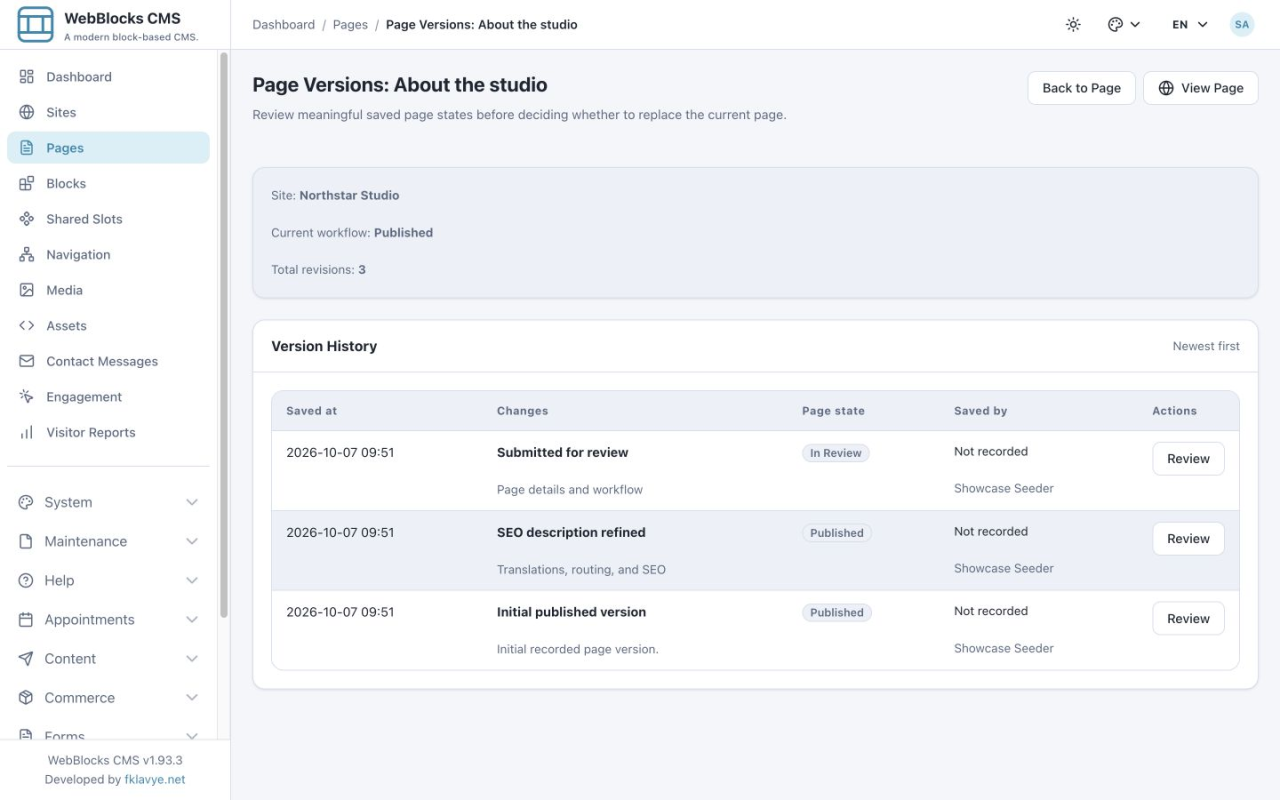1280x800 pixels.
Task: Expand the System section chevron
Action: 192,502
